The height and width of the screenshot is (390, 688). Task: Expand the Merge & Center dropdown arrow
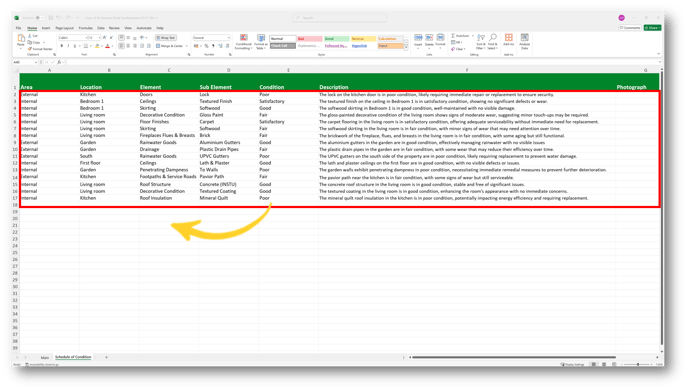click(x=186, y=46)
